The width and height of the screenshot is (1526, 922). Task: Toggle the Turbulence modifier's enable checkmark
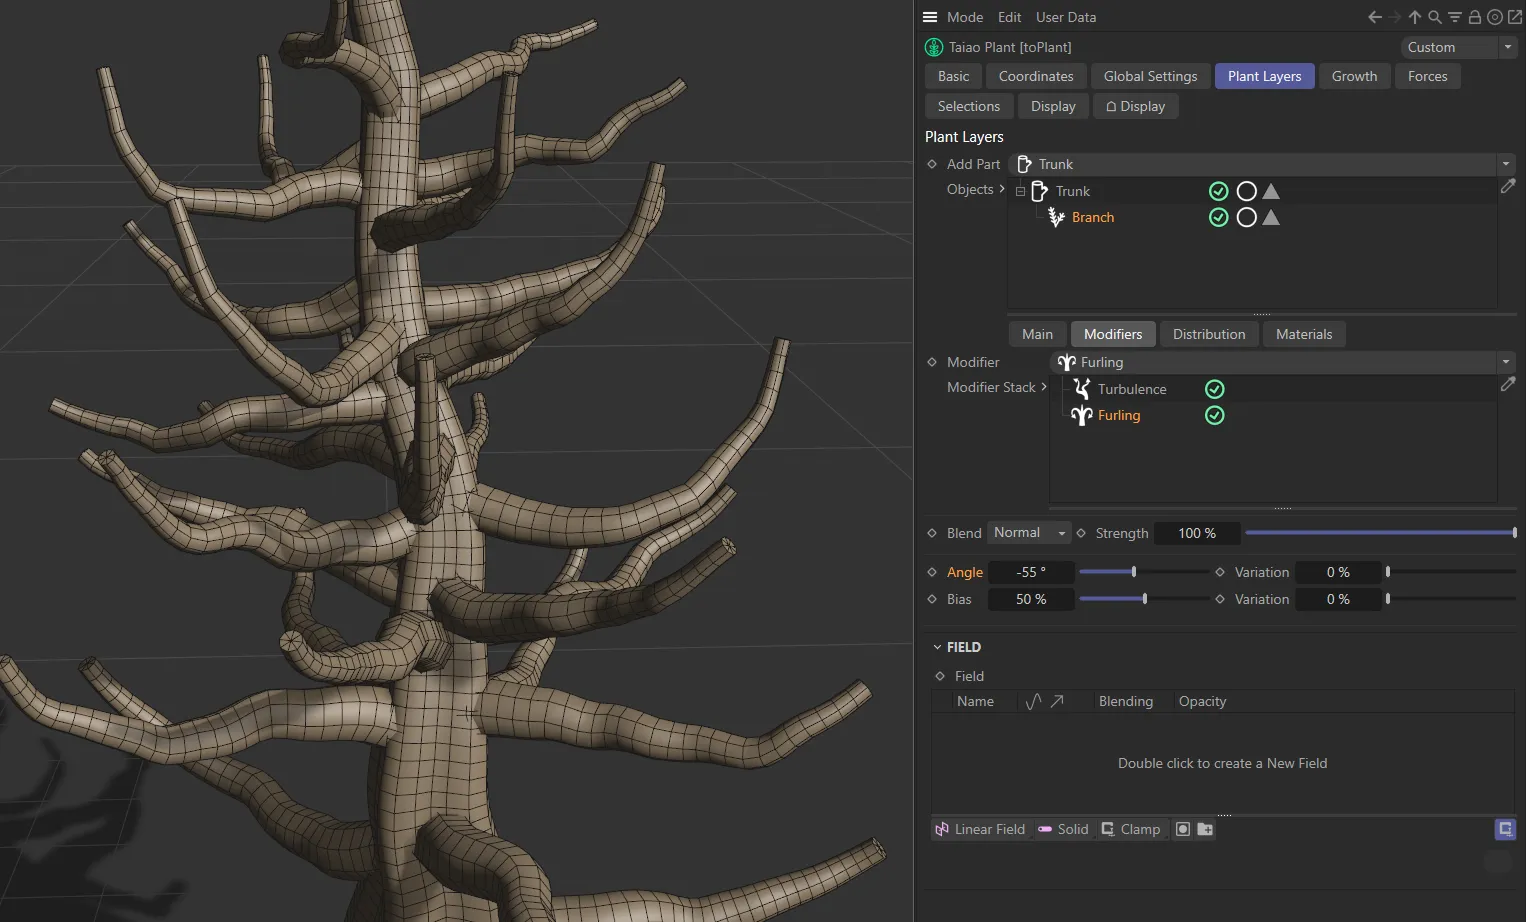tap(1214, 388)
